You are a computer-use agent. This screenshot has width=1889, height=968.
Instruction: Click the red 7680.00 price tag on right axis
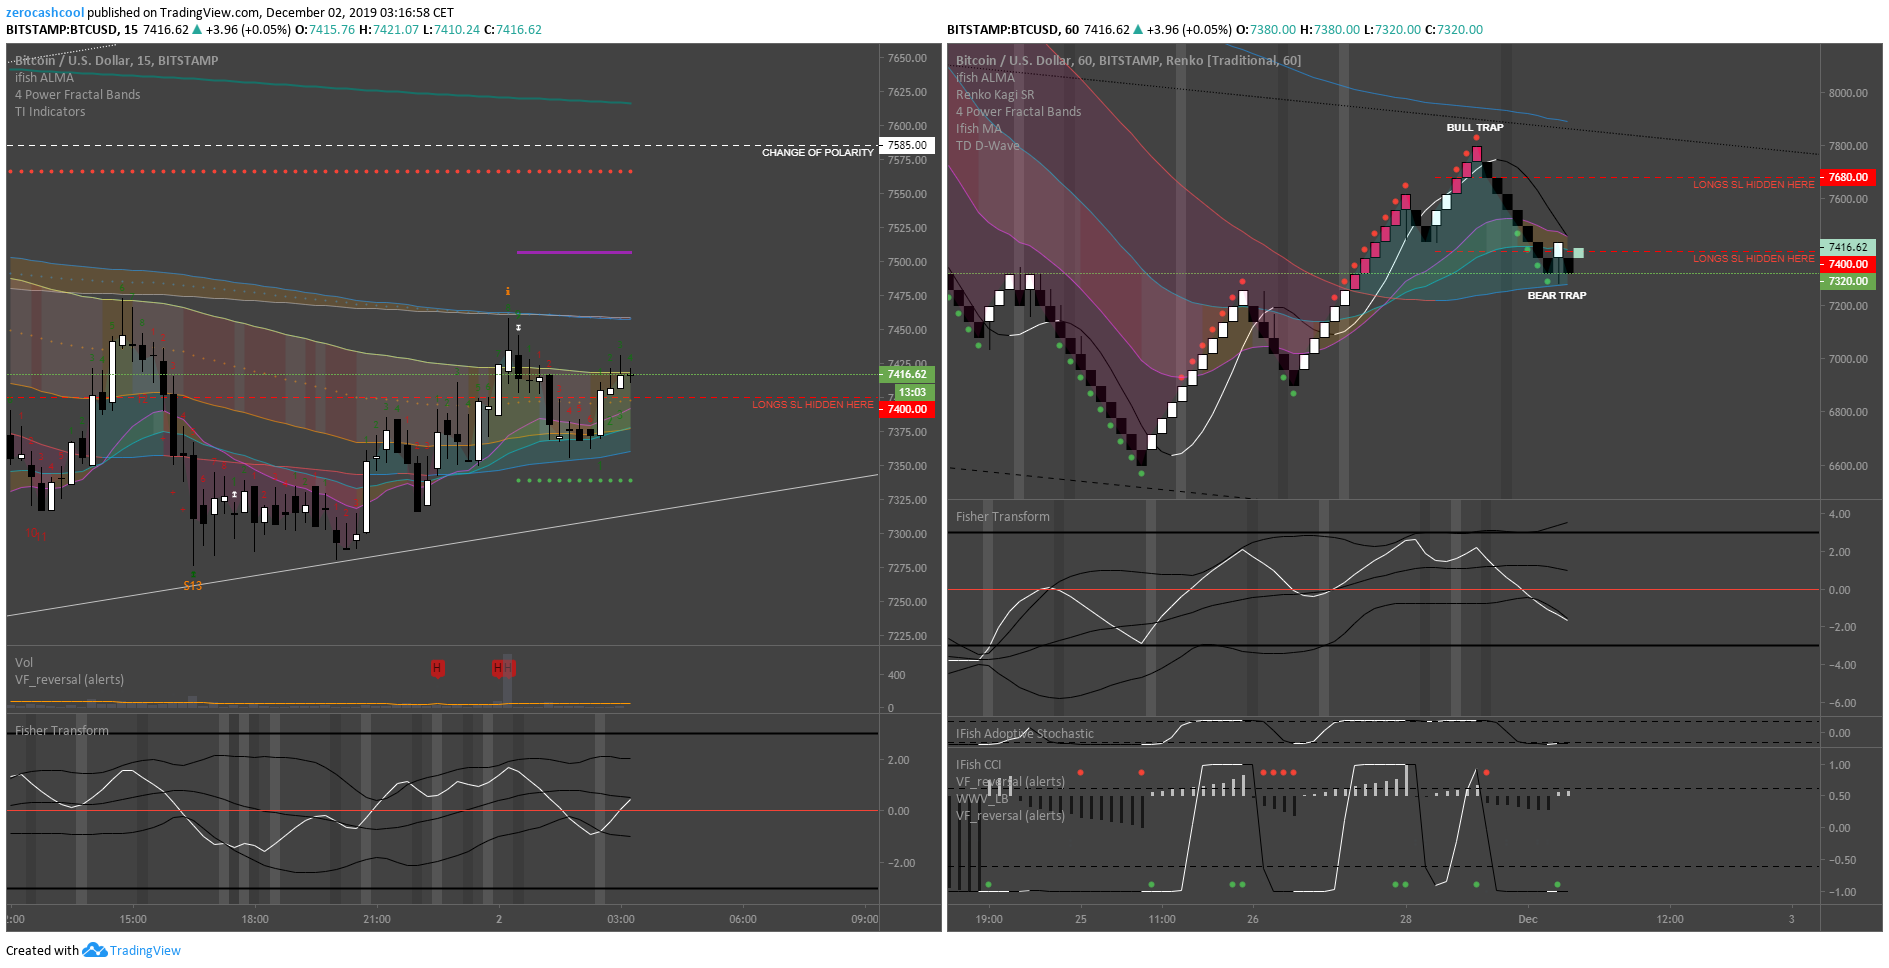1848,177
